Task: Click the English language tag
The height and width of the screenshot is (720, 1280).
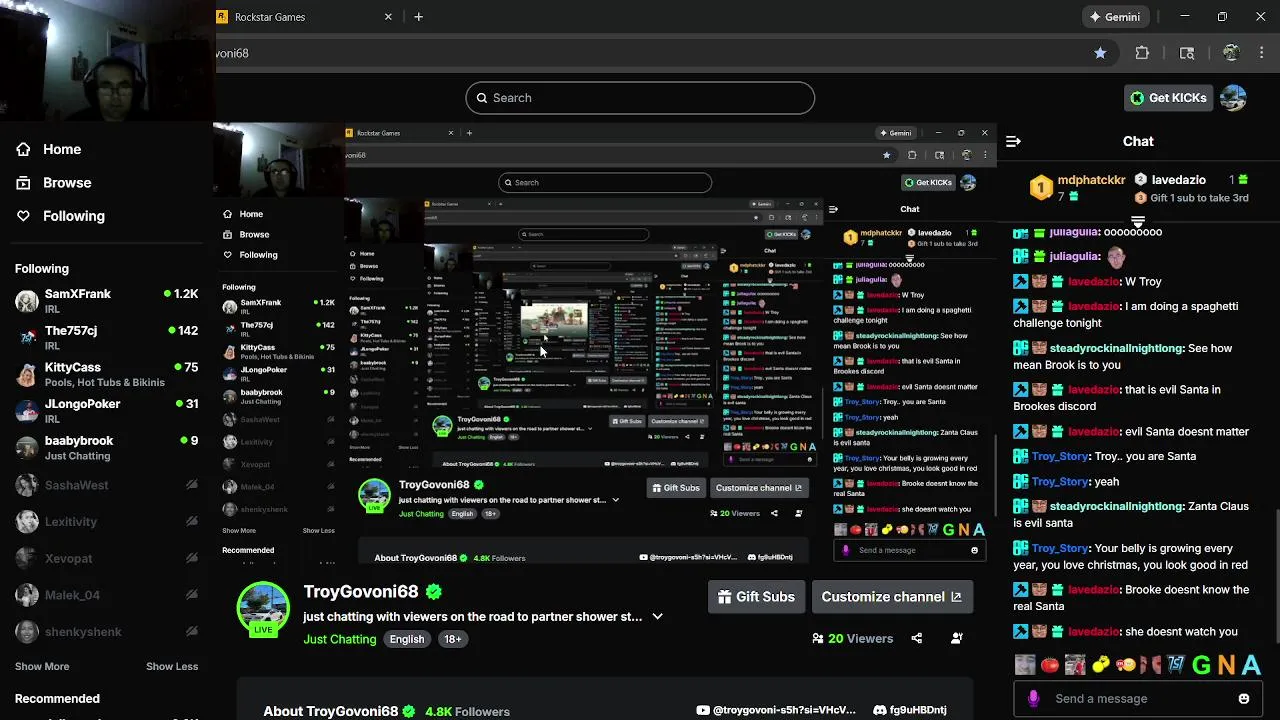Action: (407, 639)
